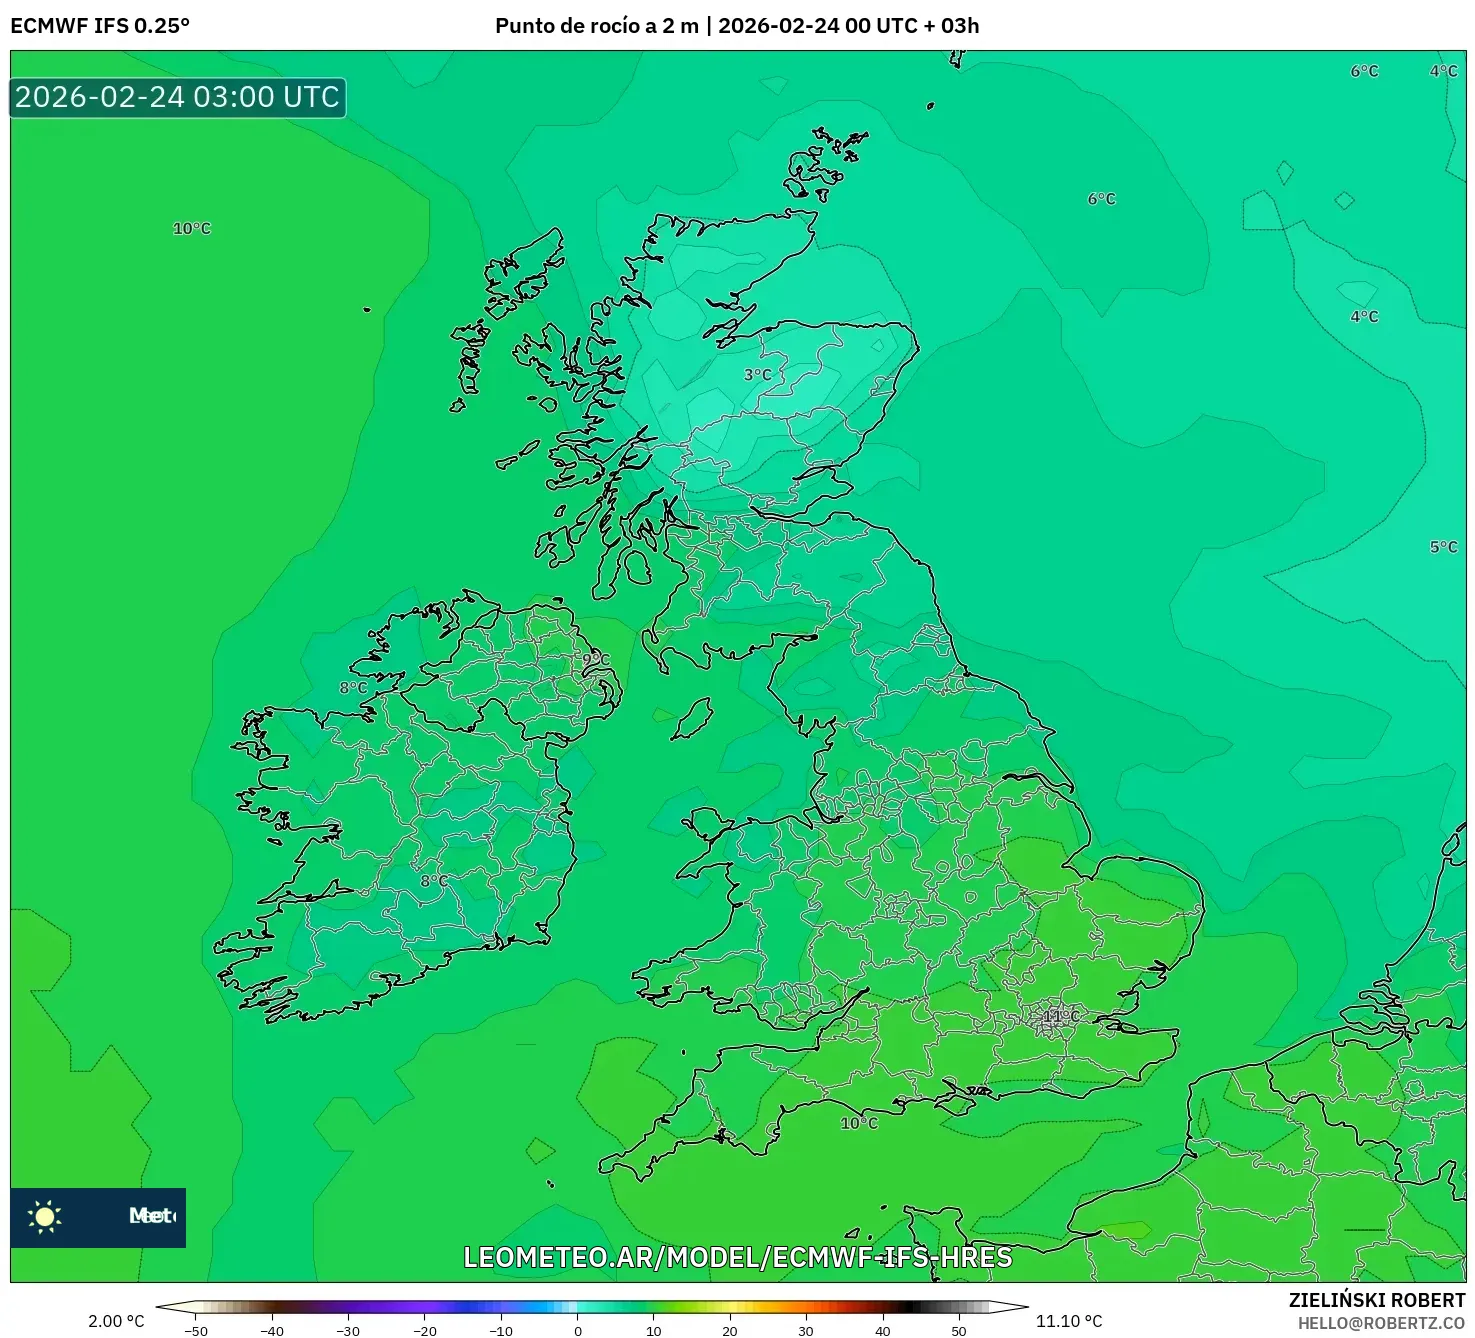This screenshot has height=1338, width=1475.
Task: Click the 11°C label near London
Action: [1059, 1017]
